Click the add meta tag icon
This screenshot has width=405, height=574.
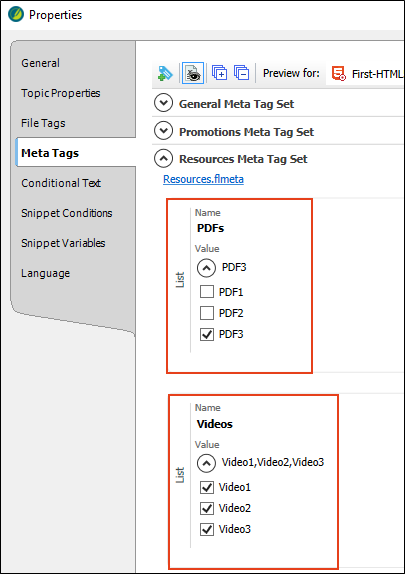[165, 73]
